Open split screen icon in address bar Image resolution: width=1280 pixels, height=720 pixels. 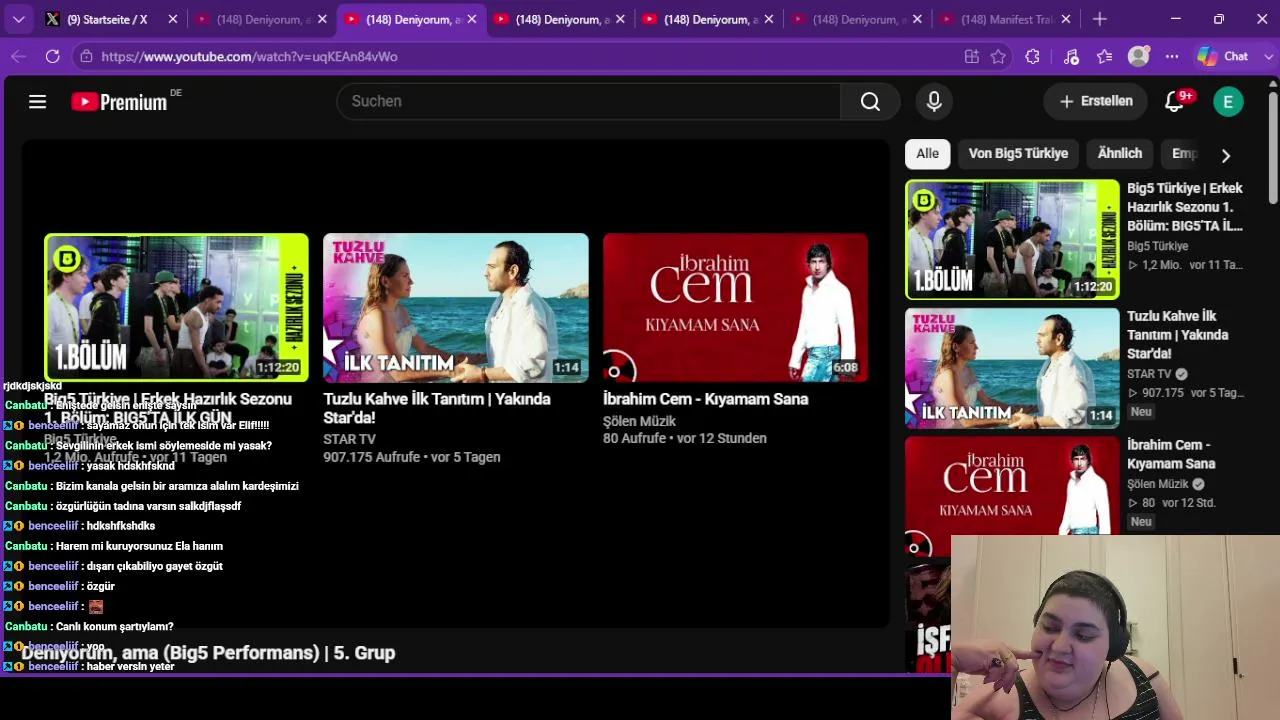pos(971,57)
